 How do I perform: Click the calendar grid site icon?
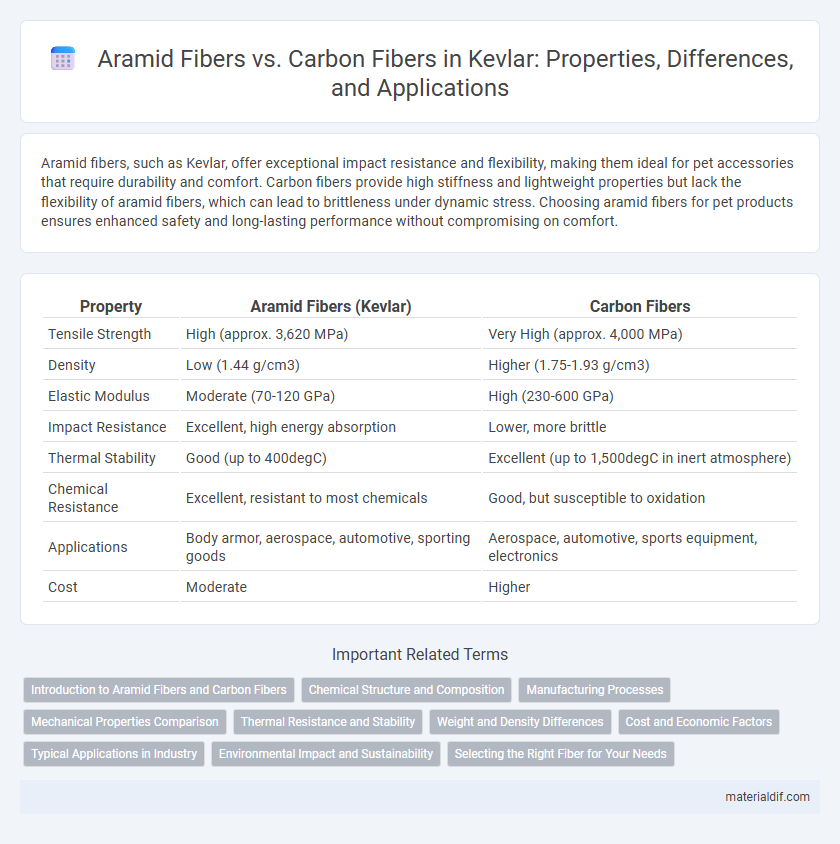click(63, 59)
